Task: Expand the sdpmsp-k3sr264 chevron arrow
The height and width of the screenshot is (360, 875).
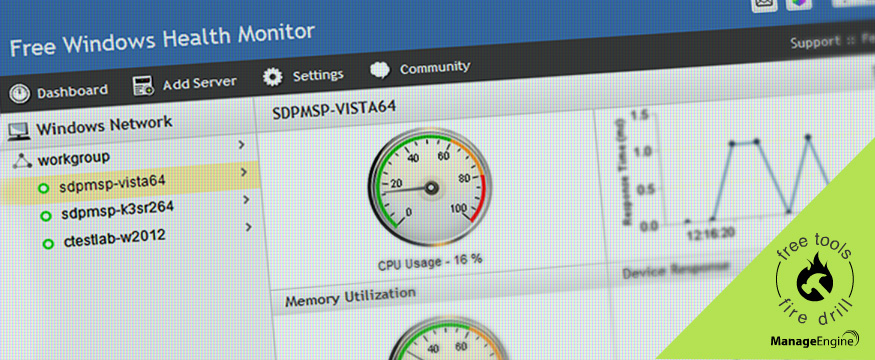Action: (x=246, y=200)
